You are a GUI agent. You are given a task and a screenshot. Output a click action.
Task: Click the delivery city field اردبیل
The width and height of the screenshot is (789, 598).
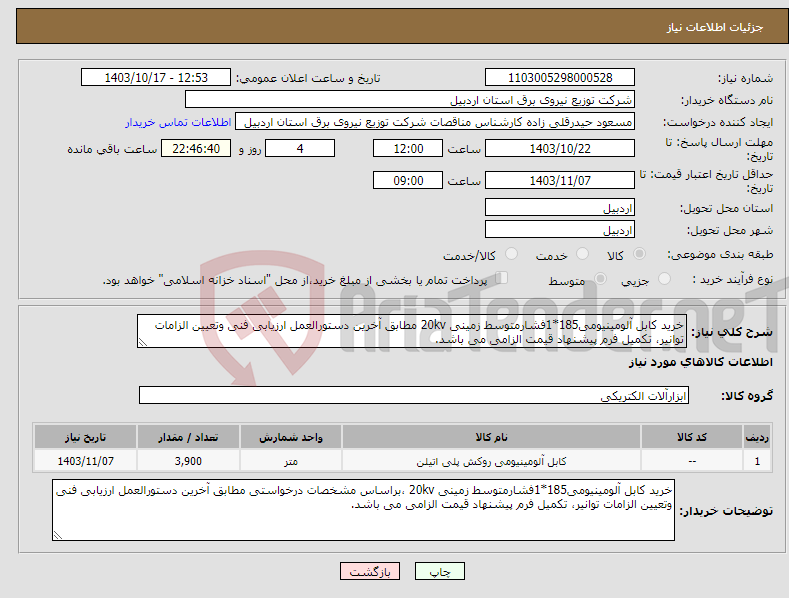click(x=560, y=230)
